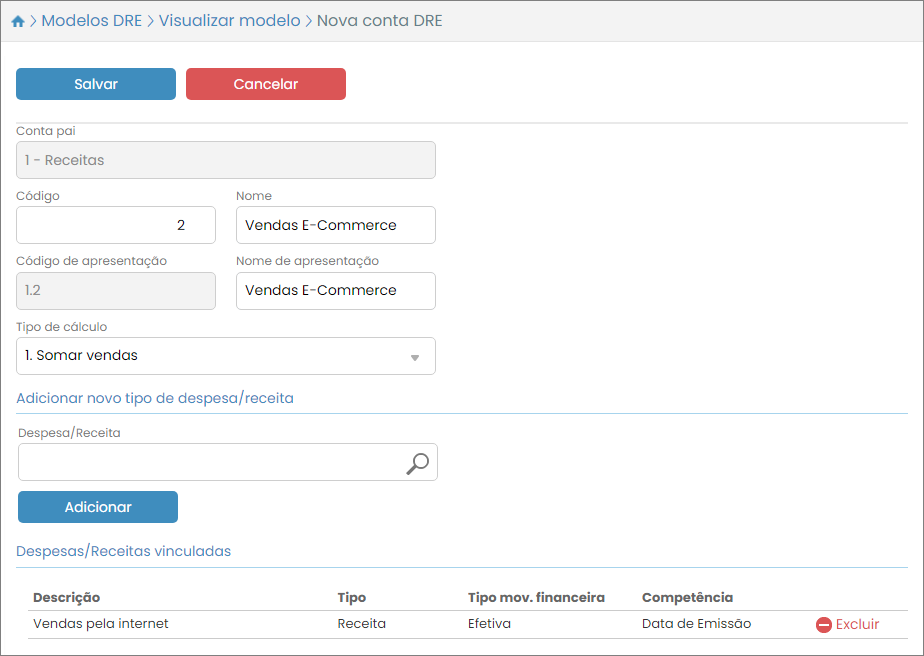Click the disabled Conta pai field
924x656 pixels.
[x=226, y=160]
